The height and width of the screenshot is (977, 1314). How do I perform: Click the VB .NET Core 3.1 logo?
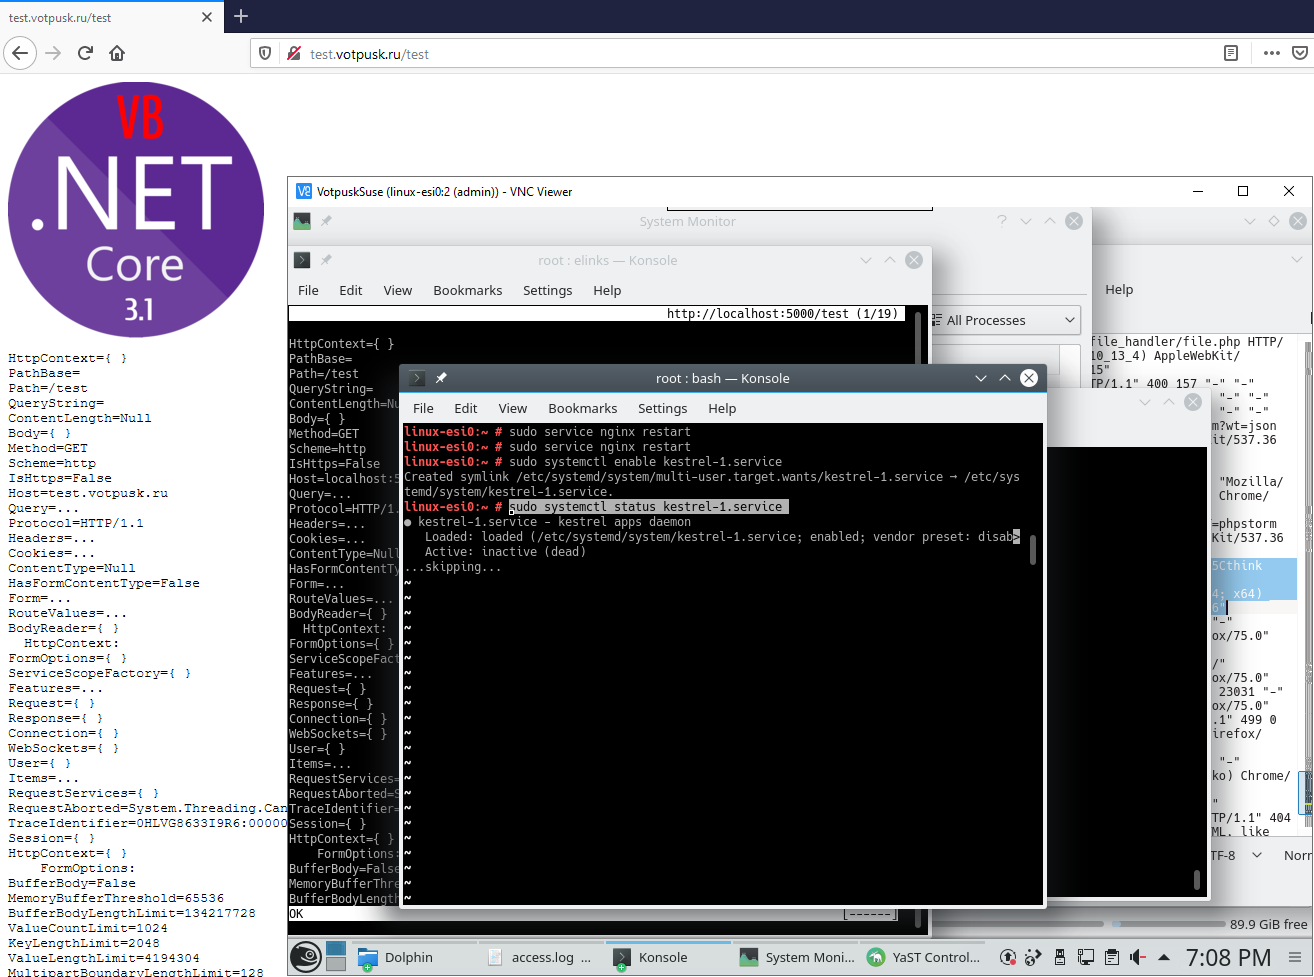[x=136, y=210]
